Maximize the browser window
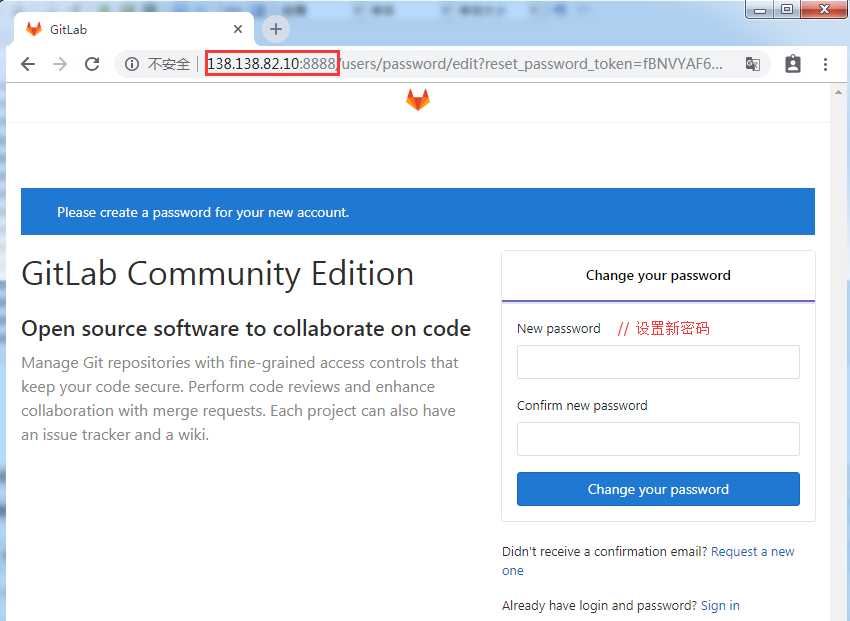Screen dimensions: 850x621 [x=787, y=9]
